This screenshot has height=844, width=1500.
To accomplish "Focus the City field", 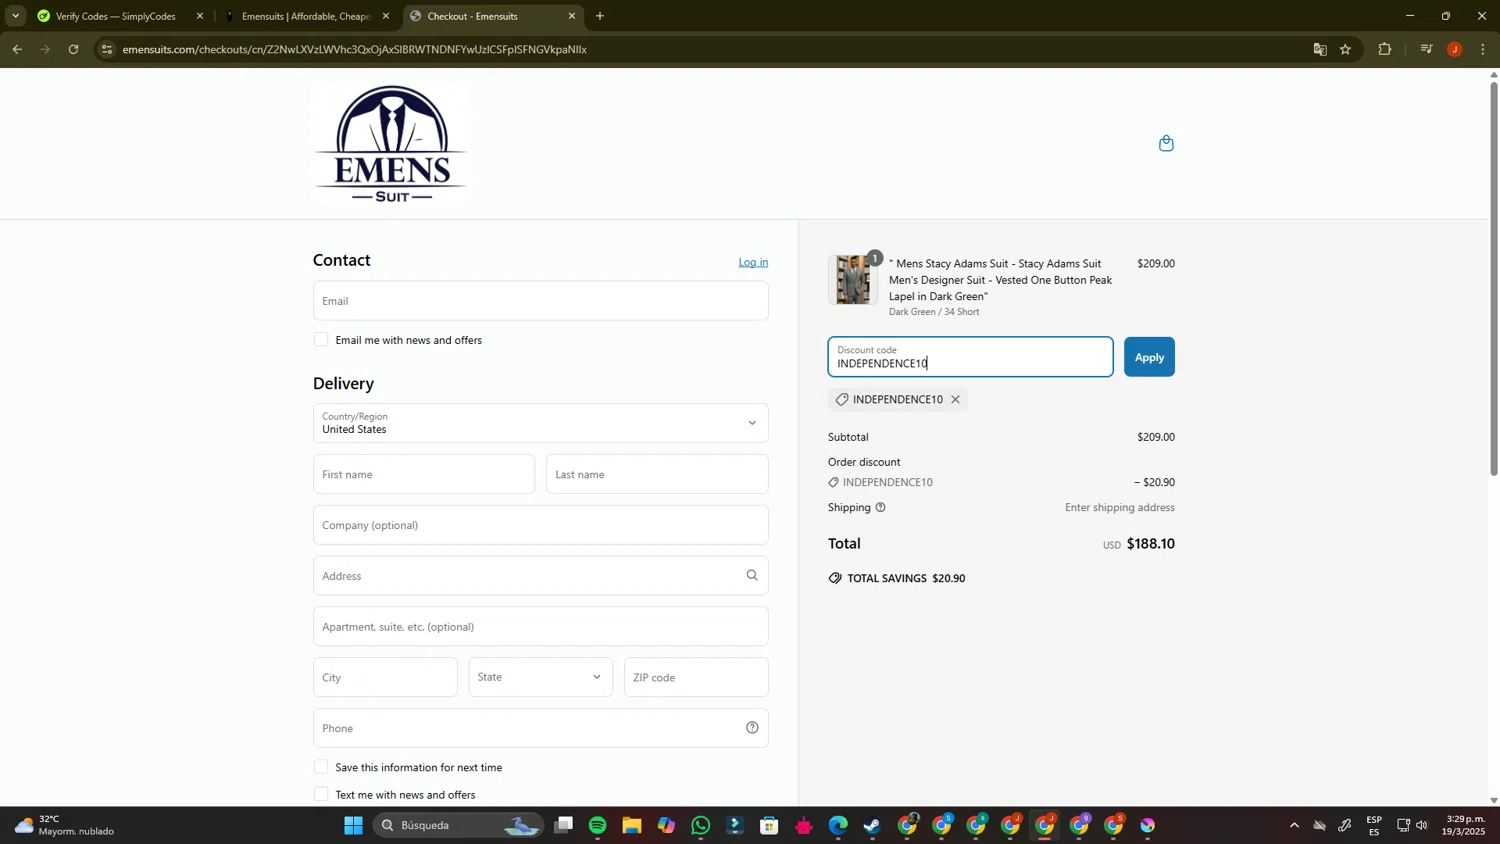I will tap(385, 677).
